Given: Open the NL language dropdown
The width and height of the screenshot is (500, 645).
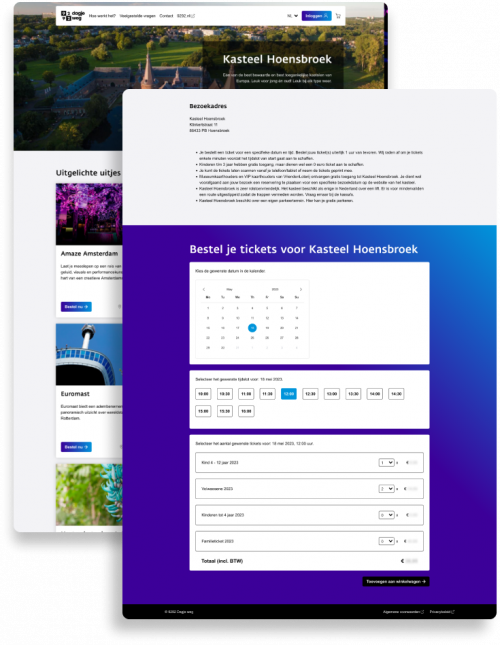Looking at the screenshot, I should 292,16.
